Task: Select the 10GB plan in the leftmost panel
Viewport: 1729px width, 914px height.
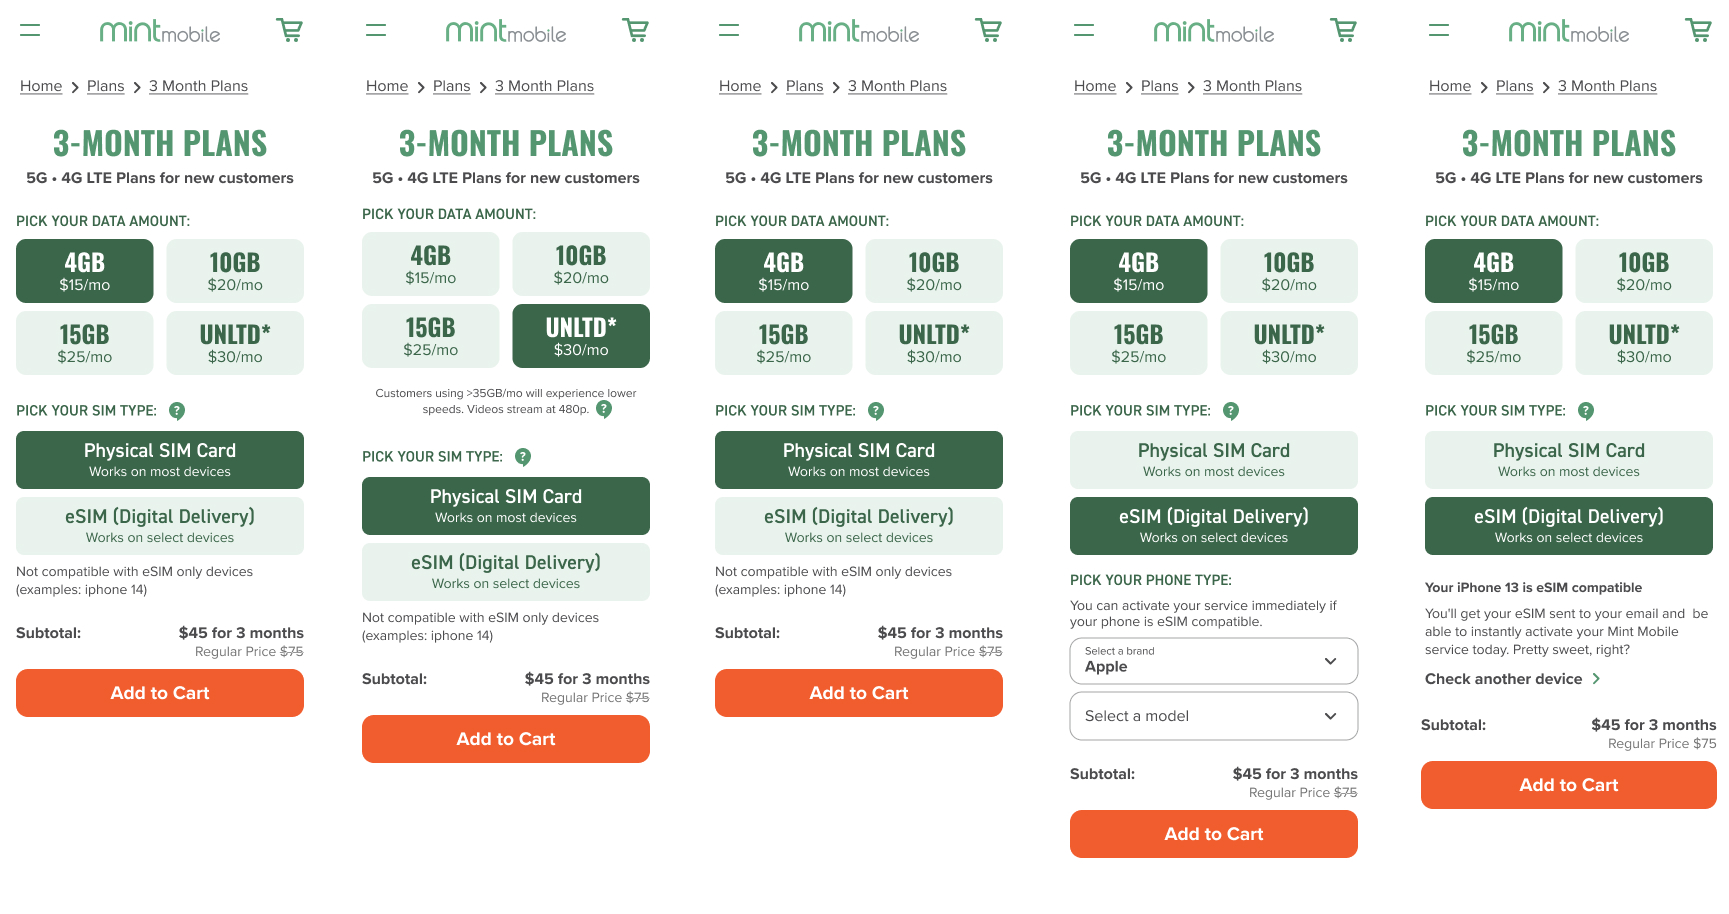Action: click(235, 271)
